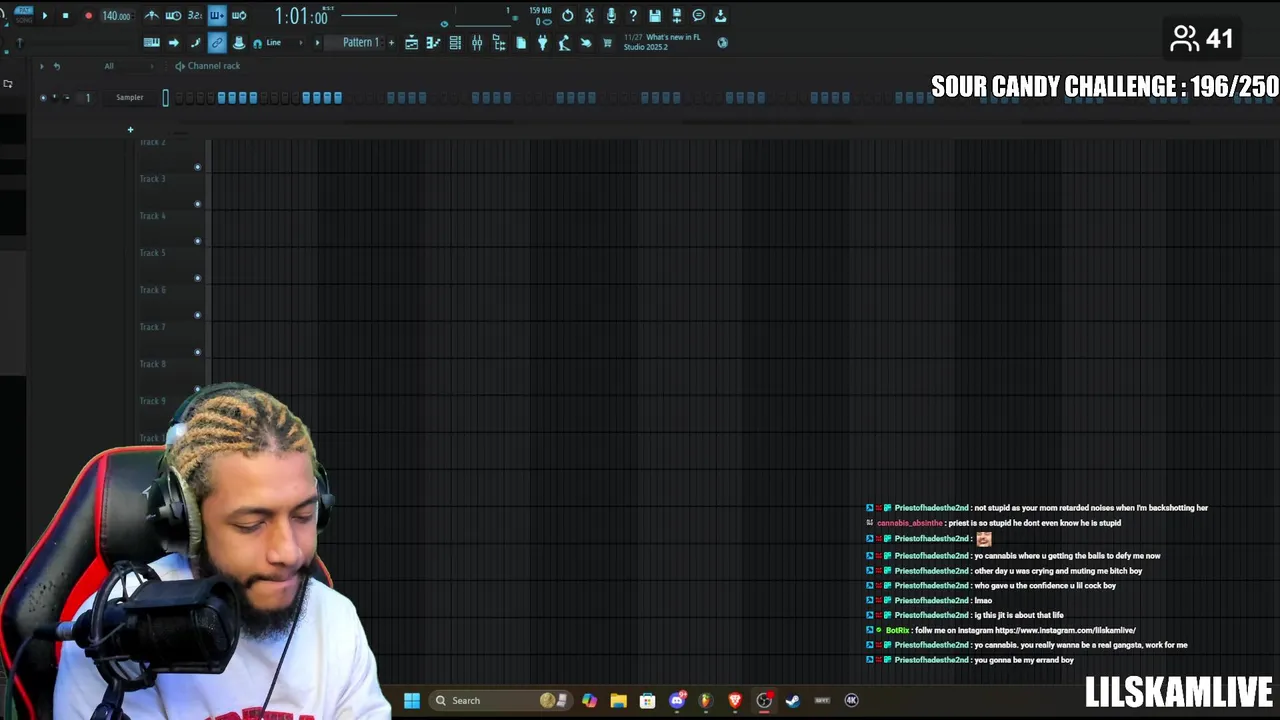Click the microphone one-click recording icon
The height and width of the screenshot is (720, 1280).
tap(611, 16)
